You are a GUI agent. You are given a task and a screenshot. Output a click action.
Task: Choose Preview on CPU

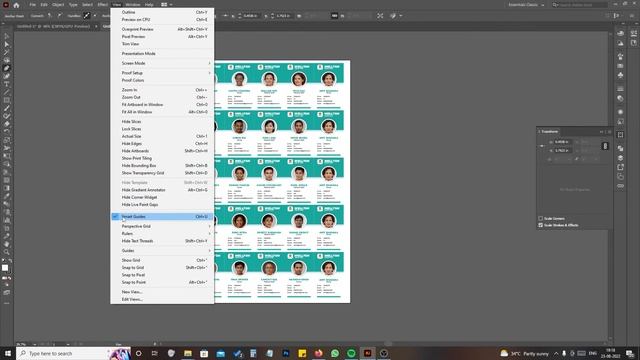pos(162,20)
